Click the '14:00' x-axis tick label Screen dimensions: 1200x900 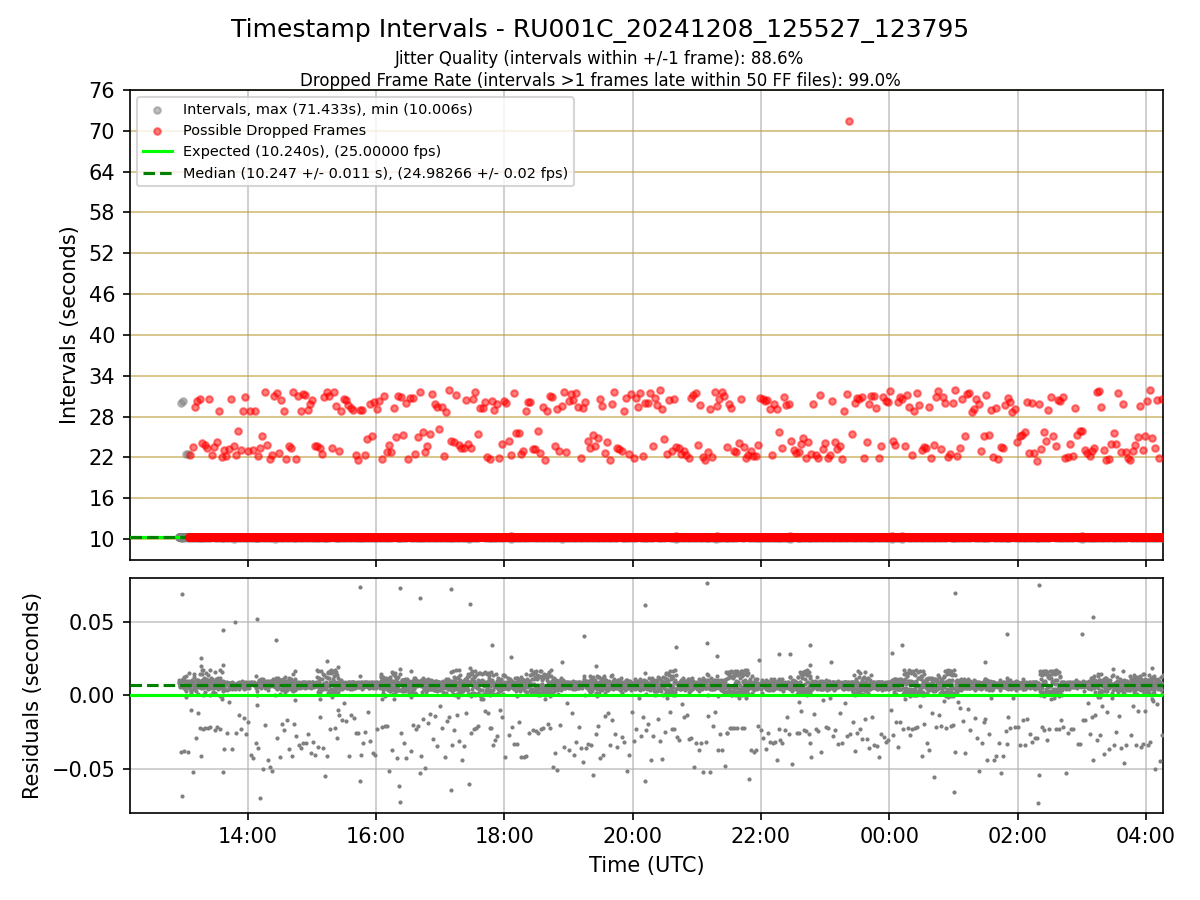pos(248,834)
